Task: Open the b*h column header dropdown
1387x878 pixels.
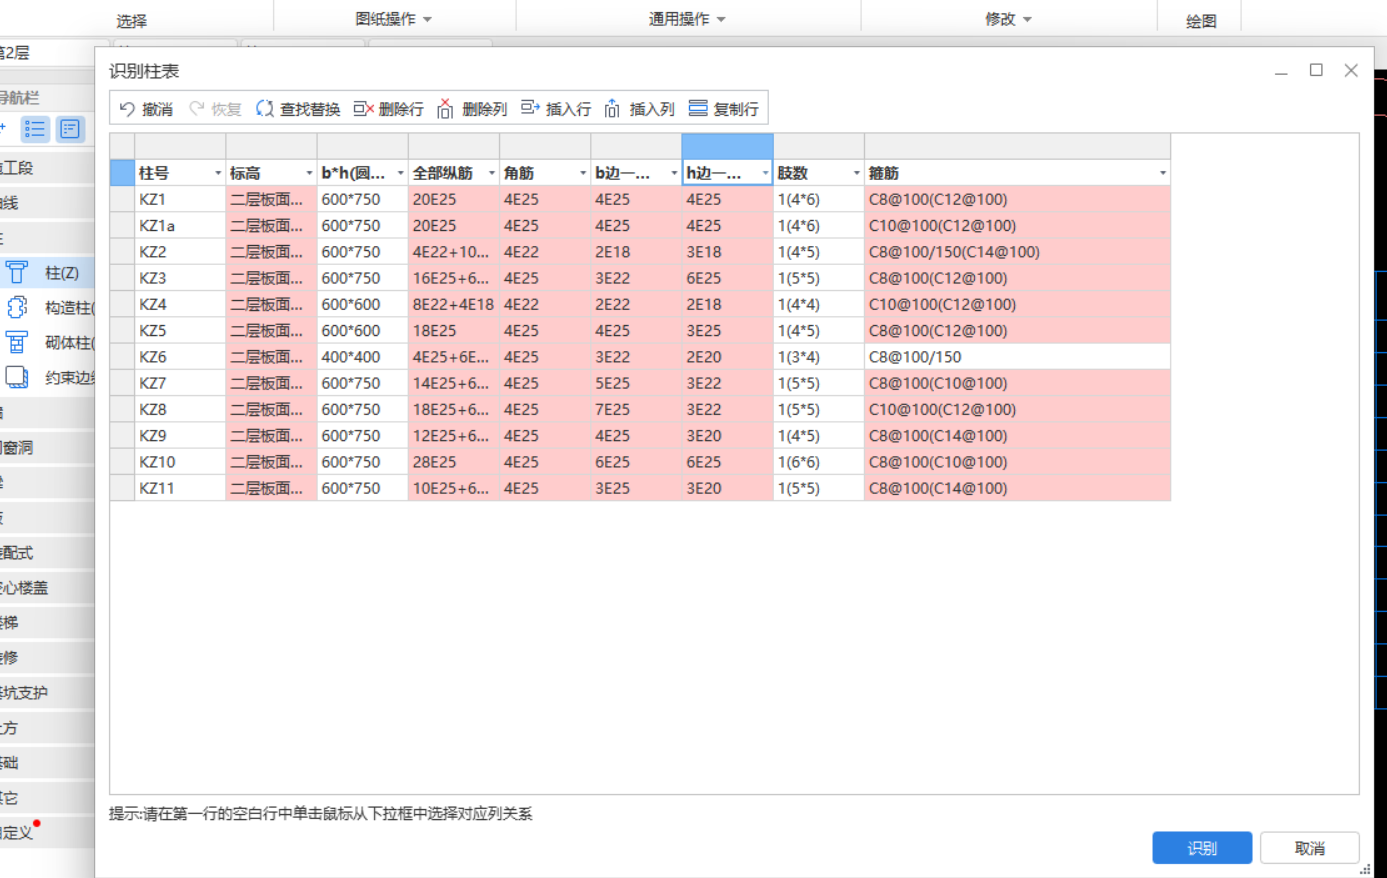Action: pos(400,174)
